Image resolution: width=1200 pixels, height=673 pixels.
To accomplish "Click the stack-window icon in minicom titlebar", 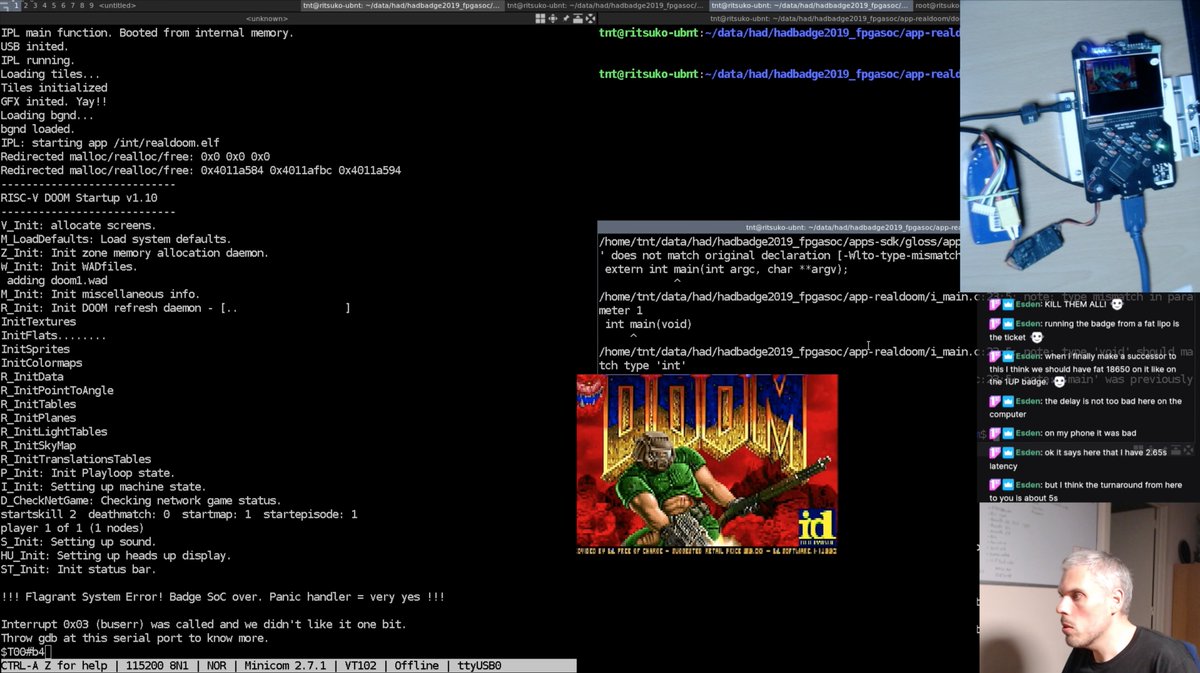I will (577, 18).
